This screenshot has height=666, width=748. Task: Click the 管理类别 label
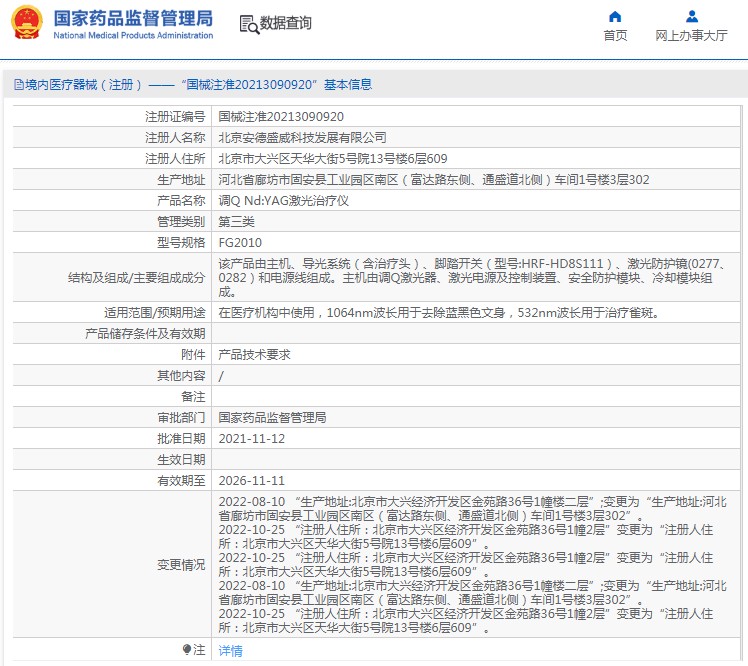coord(181,222)
